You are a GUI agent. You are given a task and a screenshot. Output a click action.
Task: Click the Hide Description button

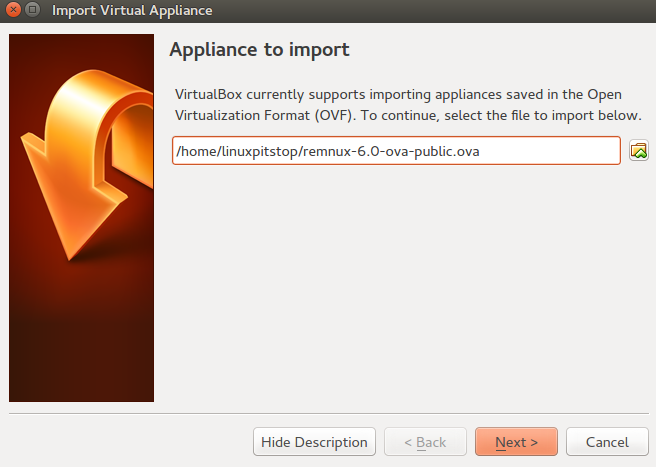pyautogui.click(x=314, y=442)
